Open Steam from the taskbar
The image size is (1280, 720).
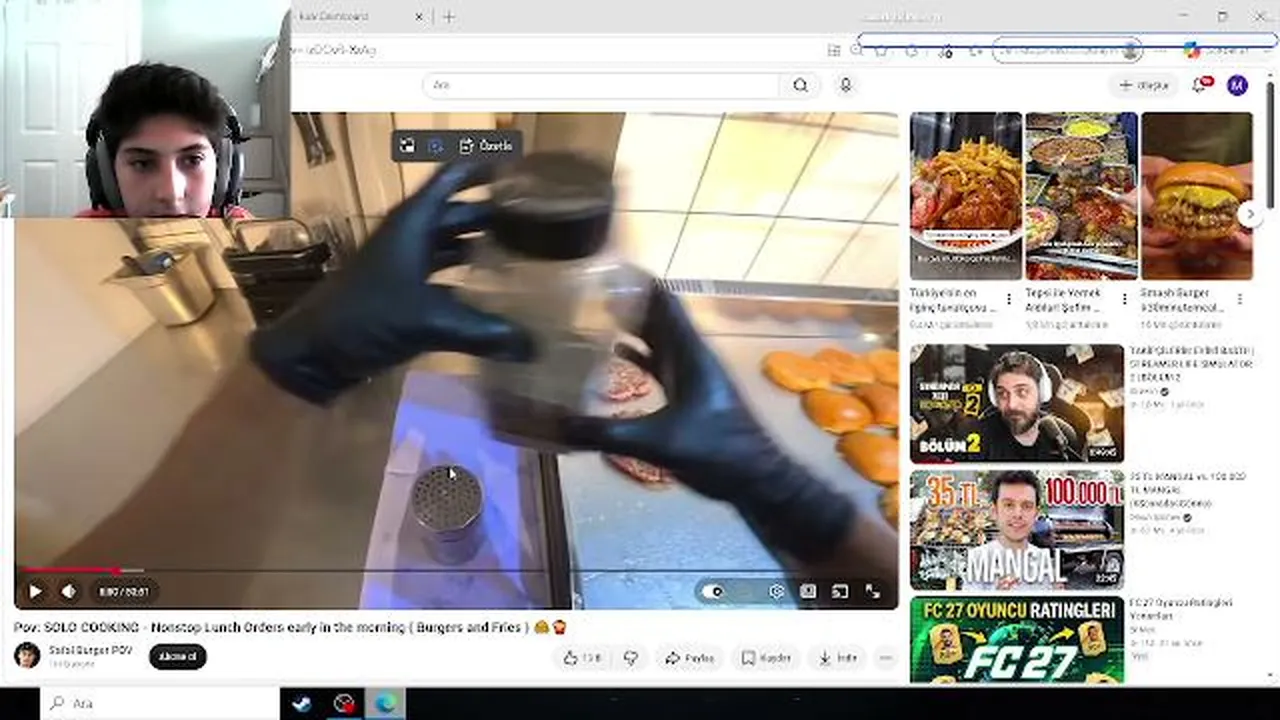301,703
